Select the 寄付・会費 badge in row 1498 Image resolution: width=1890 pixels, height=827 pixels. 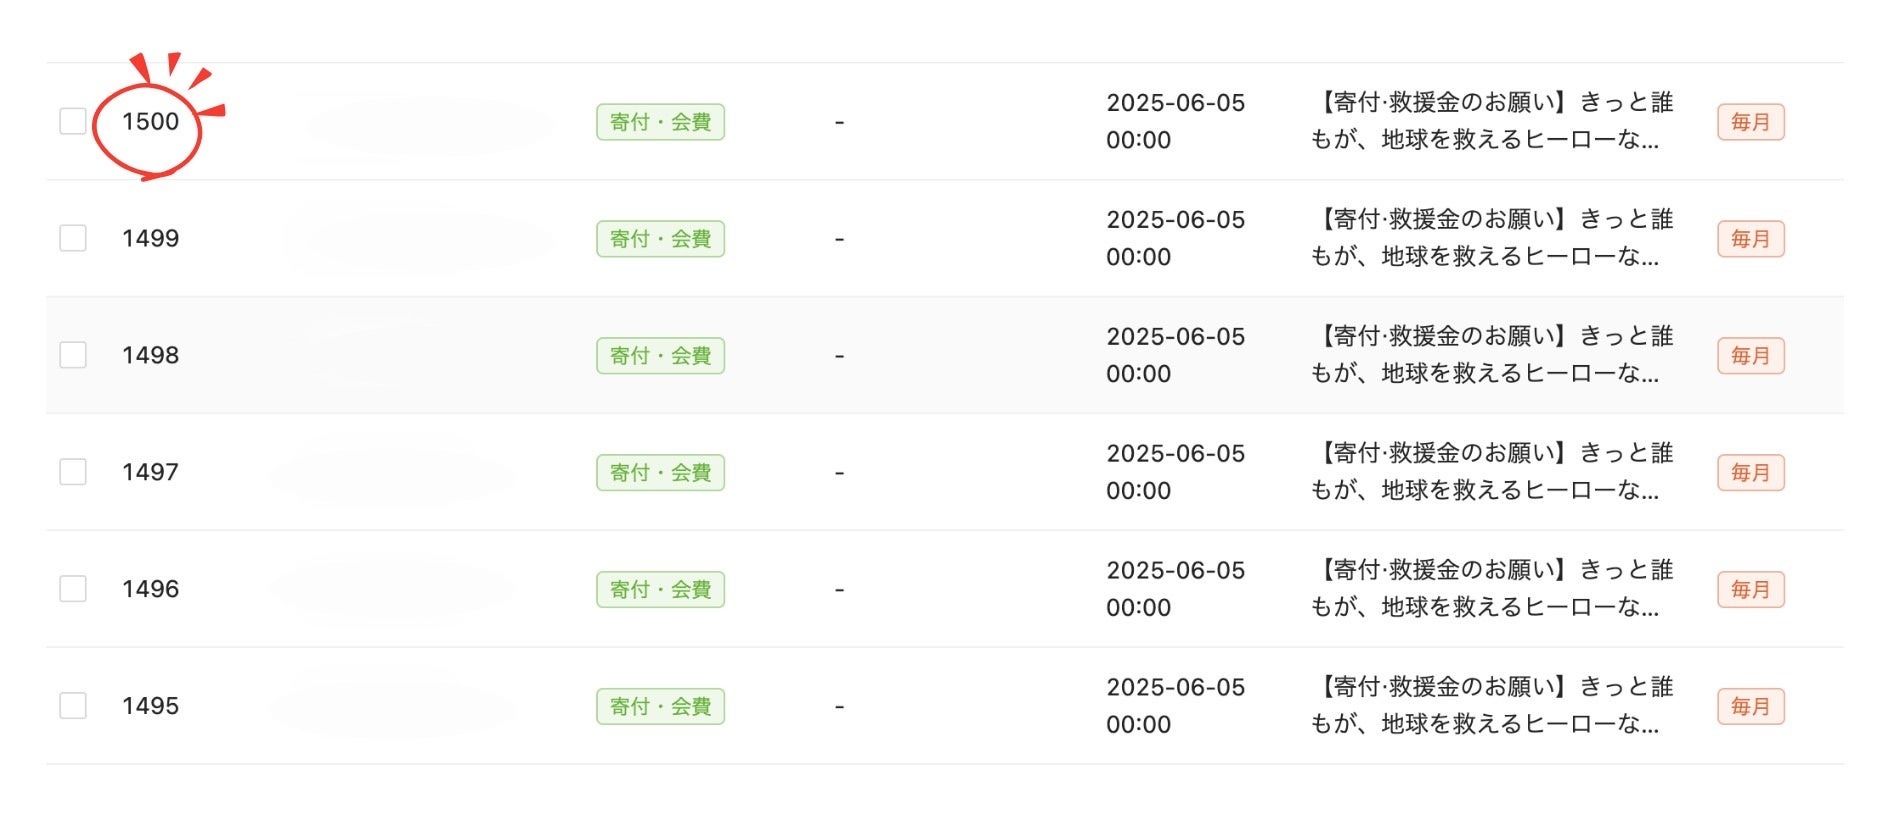click(660, 356)
